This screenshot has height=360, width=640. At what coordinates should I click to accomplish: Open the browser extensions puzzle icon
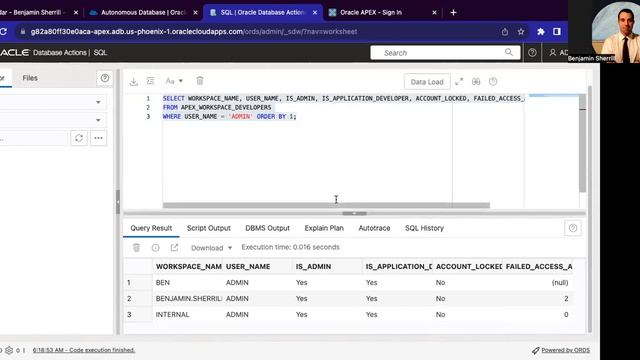(541, 32)
